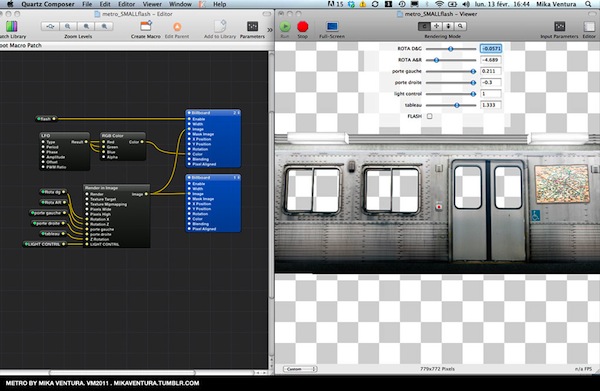
Task: Select the magnifier Rendering Mode button
Action: tap(460, 26)
